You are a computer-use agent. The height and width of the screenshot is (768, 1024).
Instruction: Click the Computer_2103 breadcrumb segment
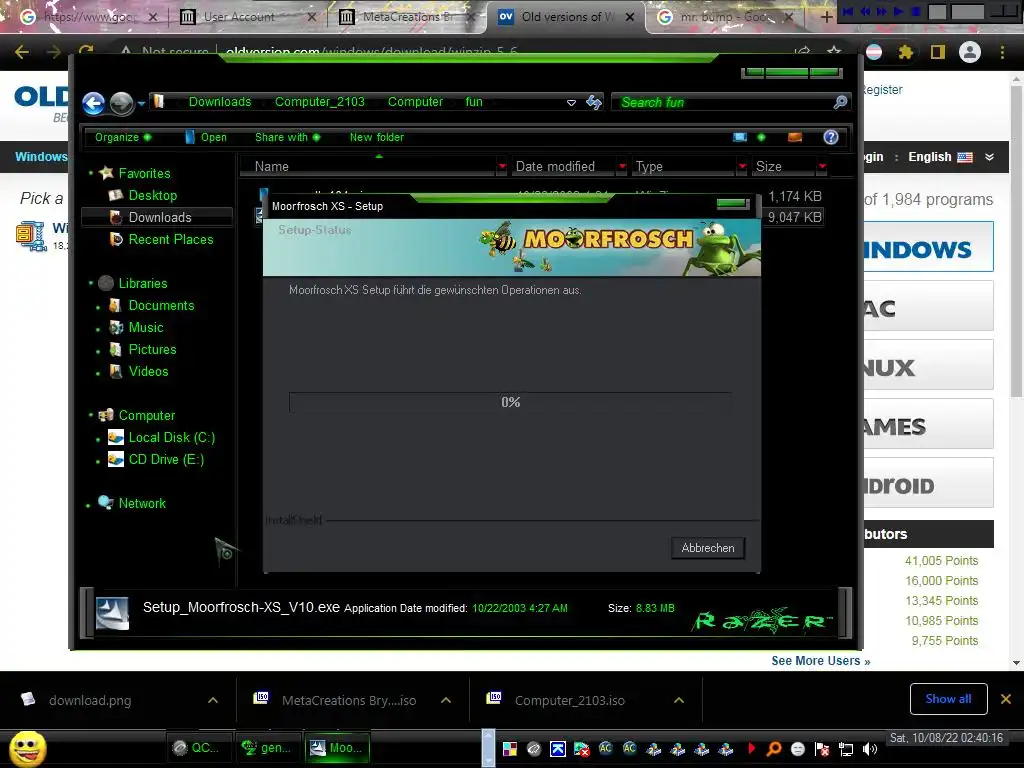tap(319, 102)
